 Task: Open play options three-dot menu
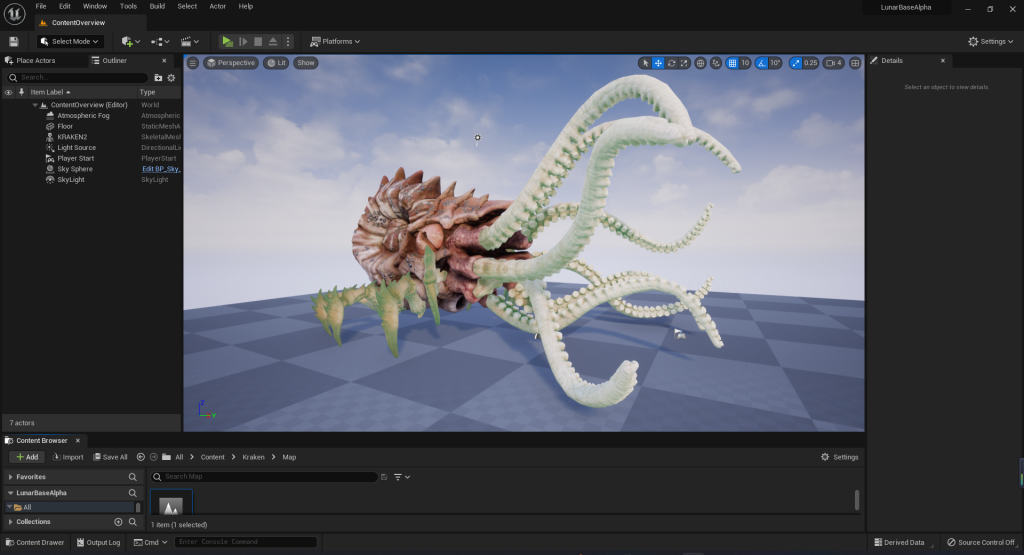pos(287,41)
